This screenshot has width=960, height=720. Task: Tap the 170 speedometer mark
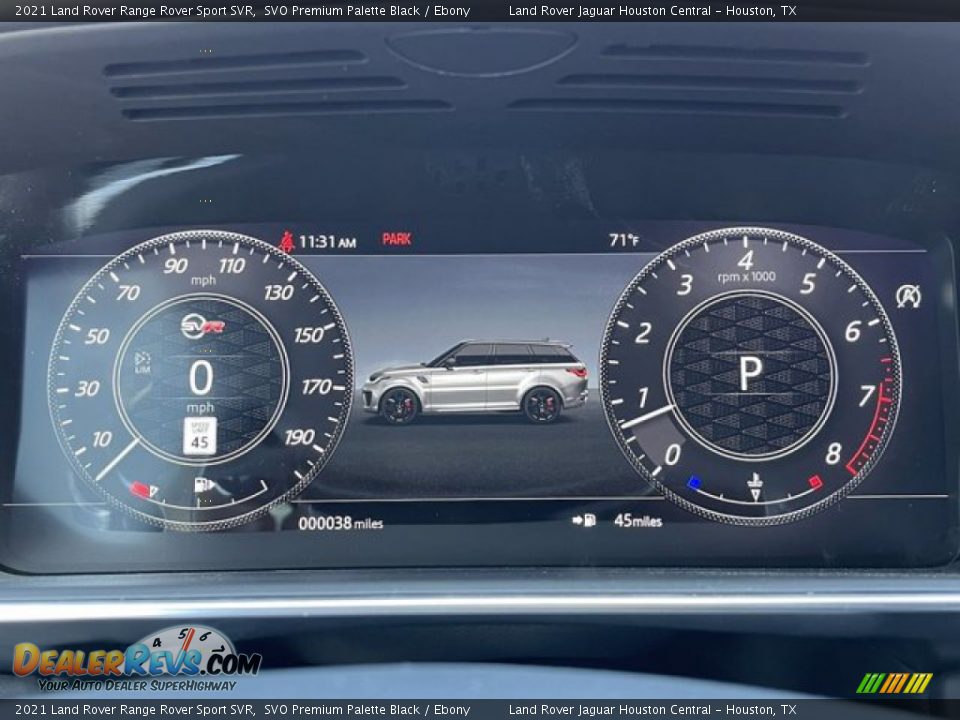[x=316, y=387]
